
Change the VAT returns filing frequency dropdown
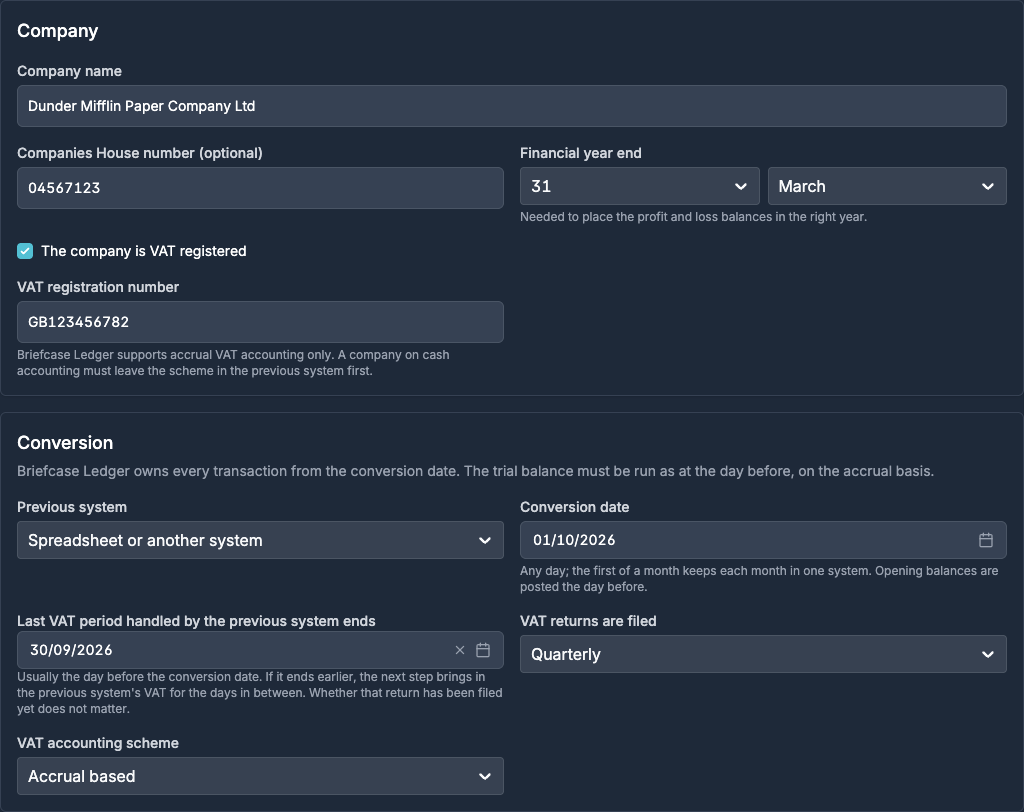[x=763, y=654]
